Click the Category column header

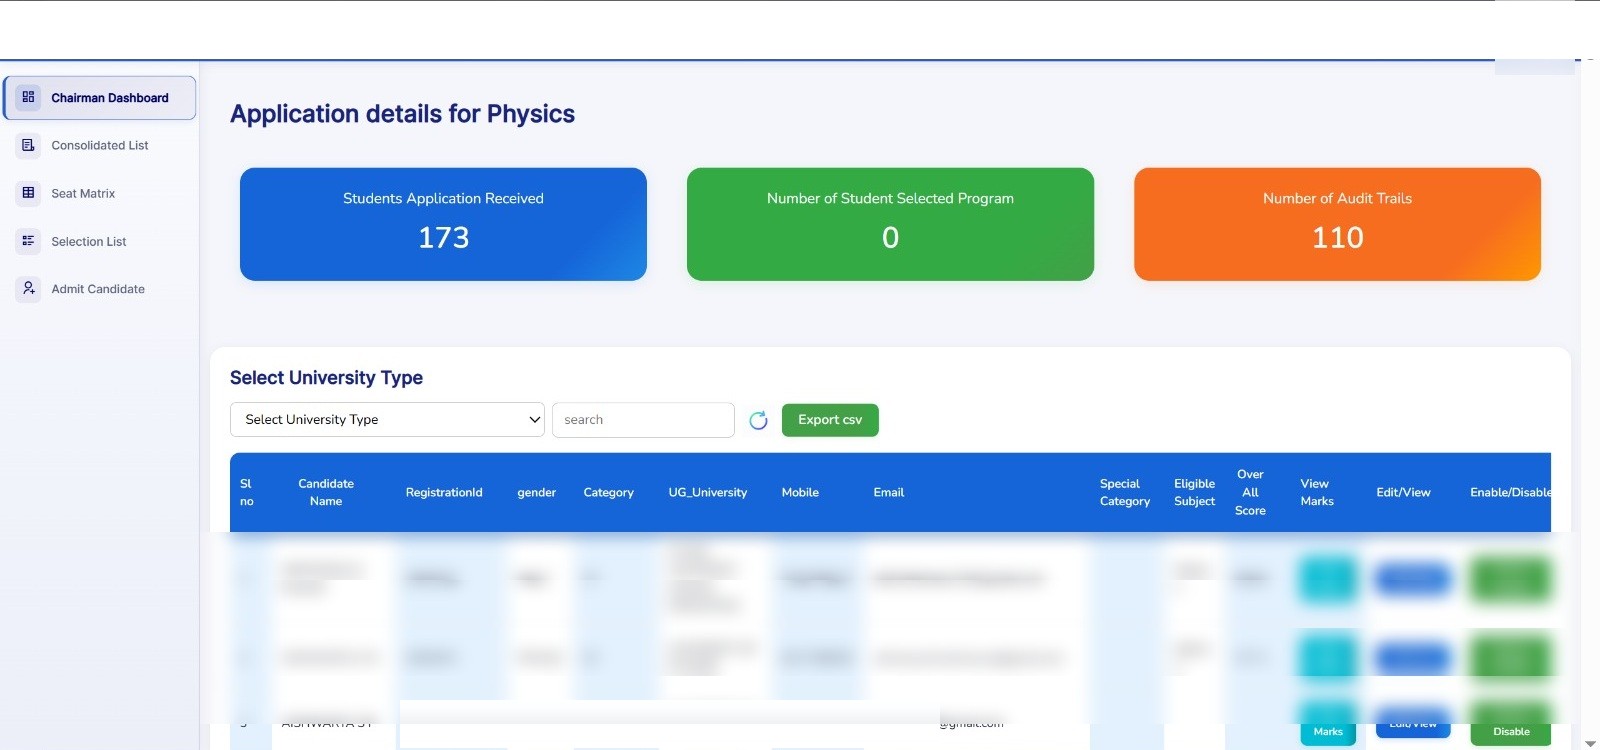[608, 493]
